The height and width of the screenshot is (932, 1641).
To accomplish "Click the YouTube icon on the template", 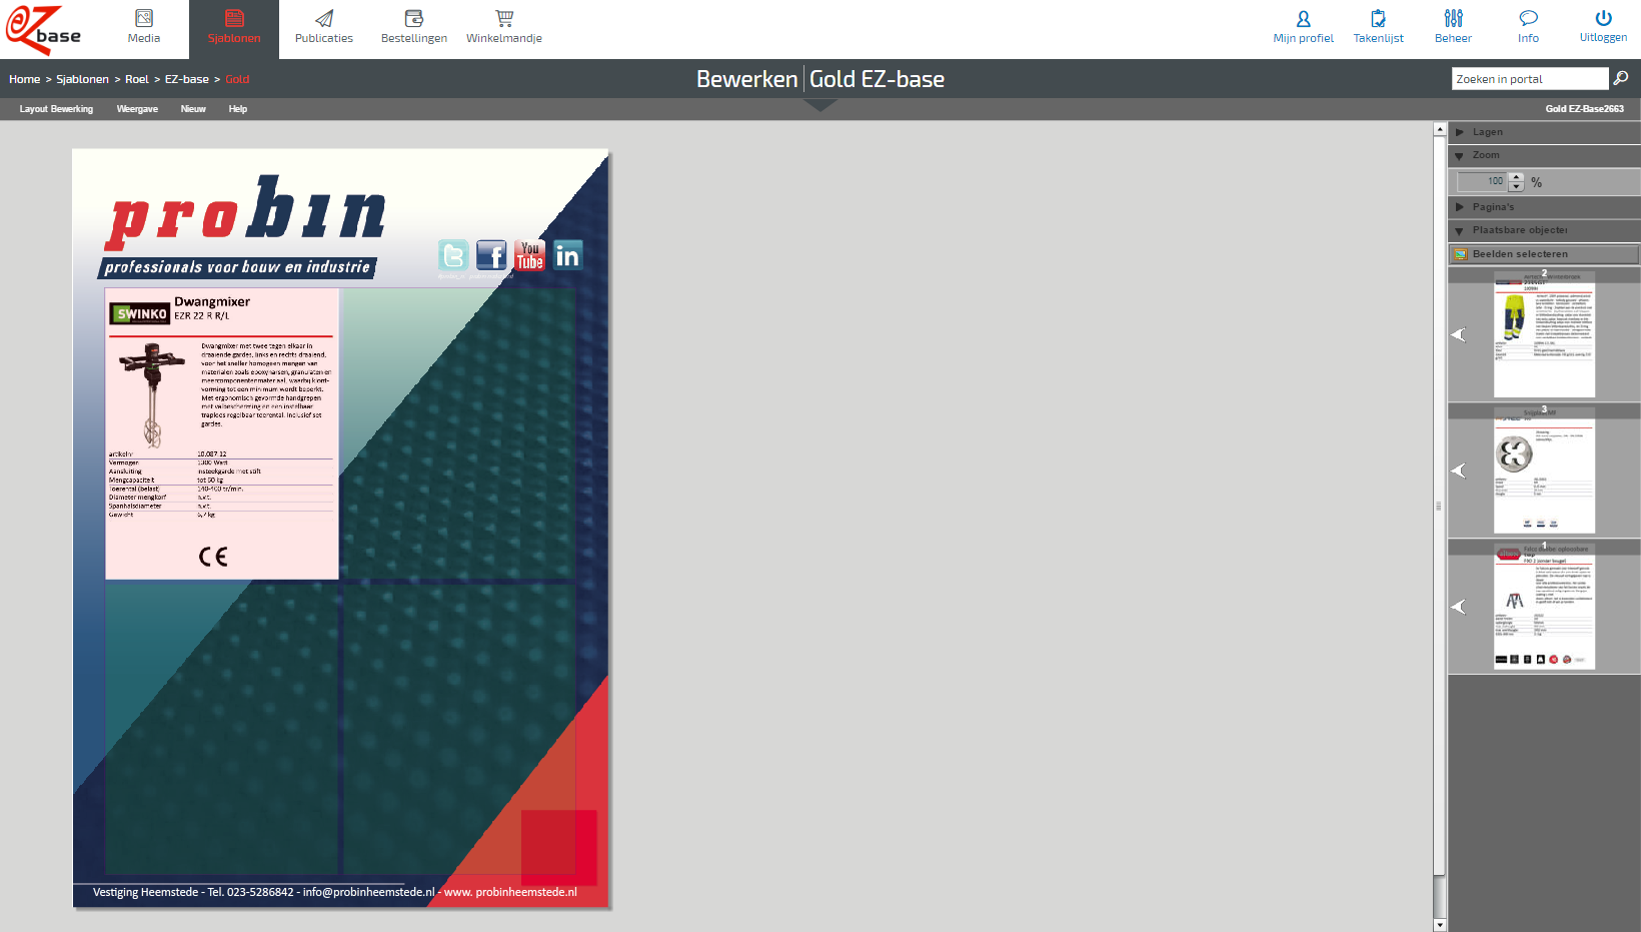I will point(529,256).
